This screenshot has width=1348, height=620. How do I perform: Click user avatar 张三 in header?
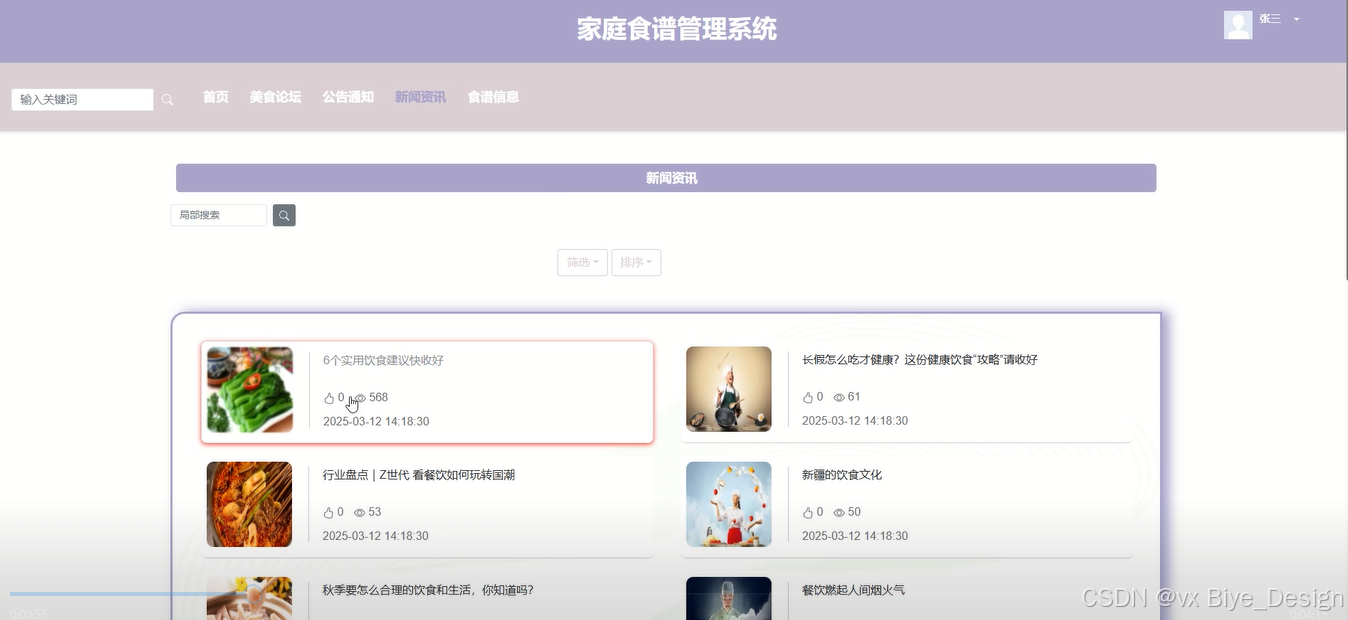[1238, 25]
